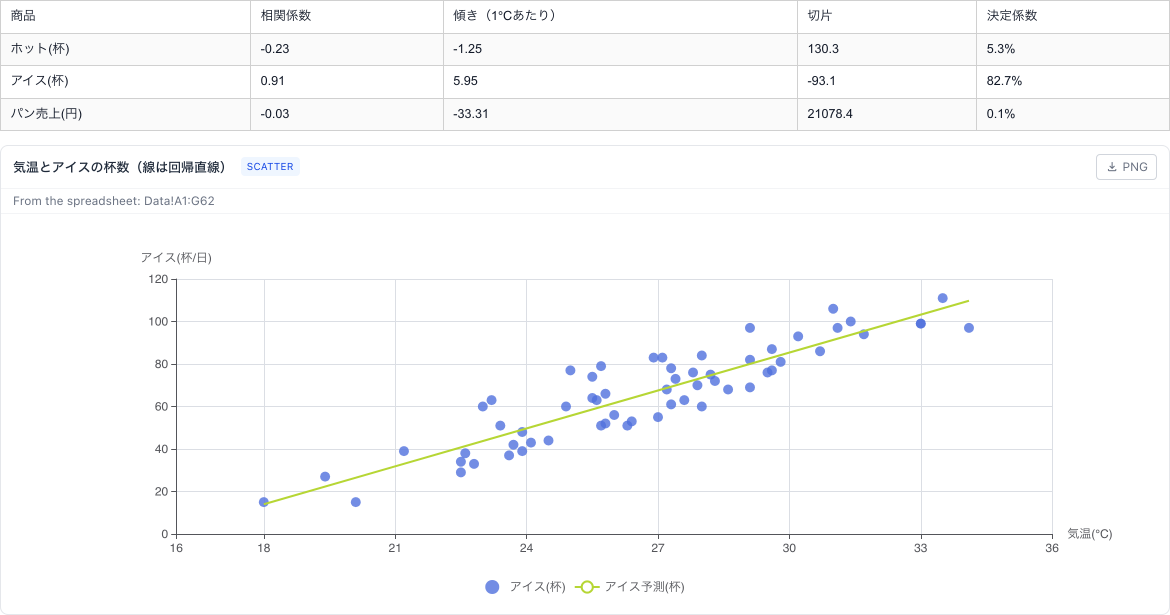Click the SCATTER chart type badge

[x=270, y=167]
